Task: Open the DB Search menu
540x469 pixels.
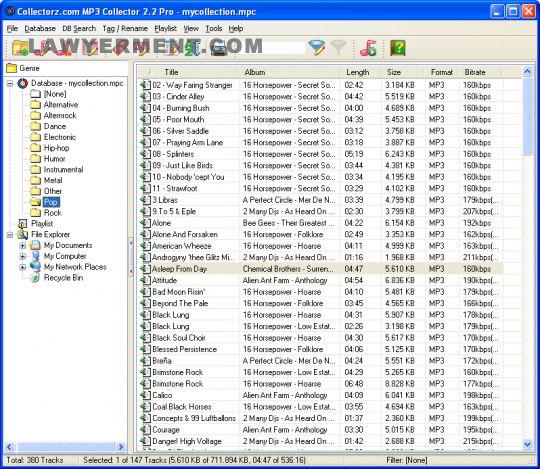Action: tap(79, 29)
